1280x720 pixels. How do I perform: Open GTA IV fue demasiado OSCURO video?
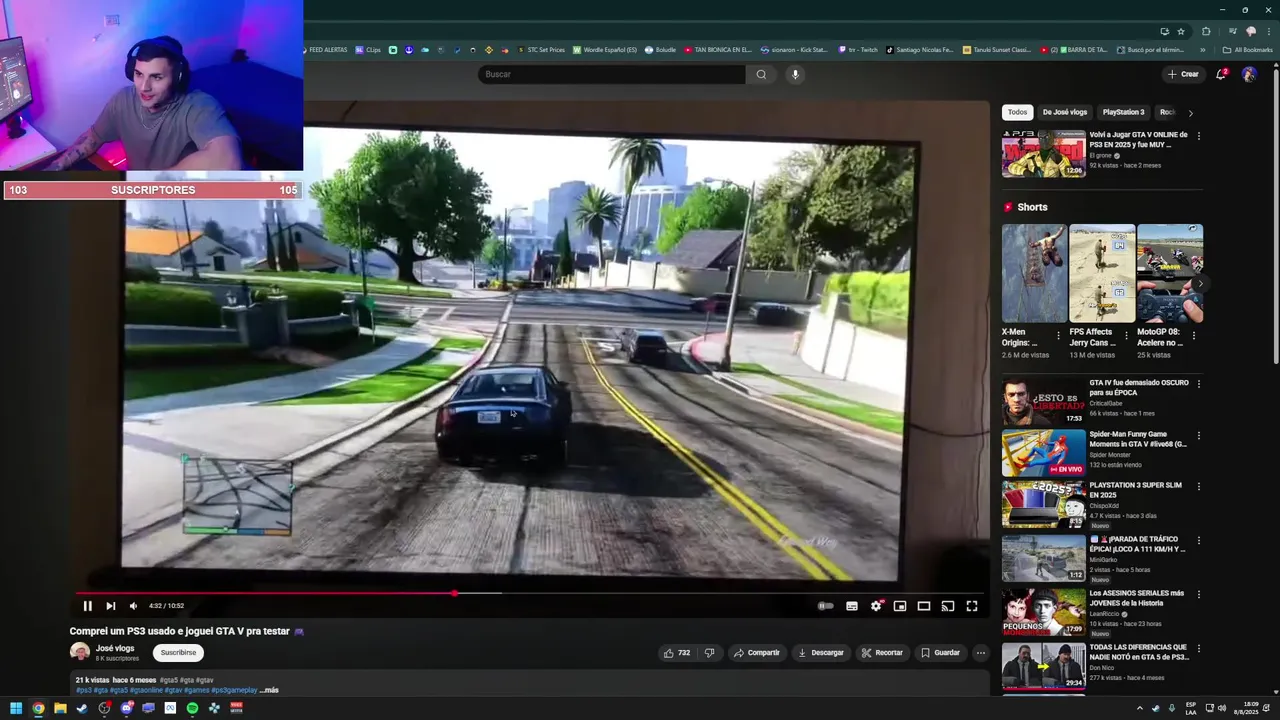[1043, 402]
